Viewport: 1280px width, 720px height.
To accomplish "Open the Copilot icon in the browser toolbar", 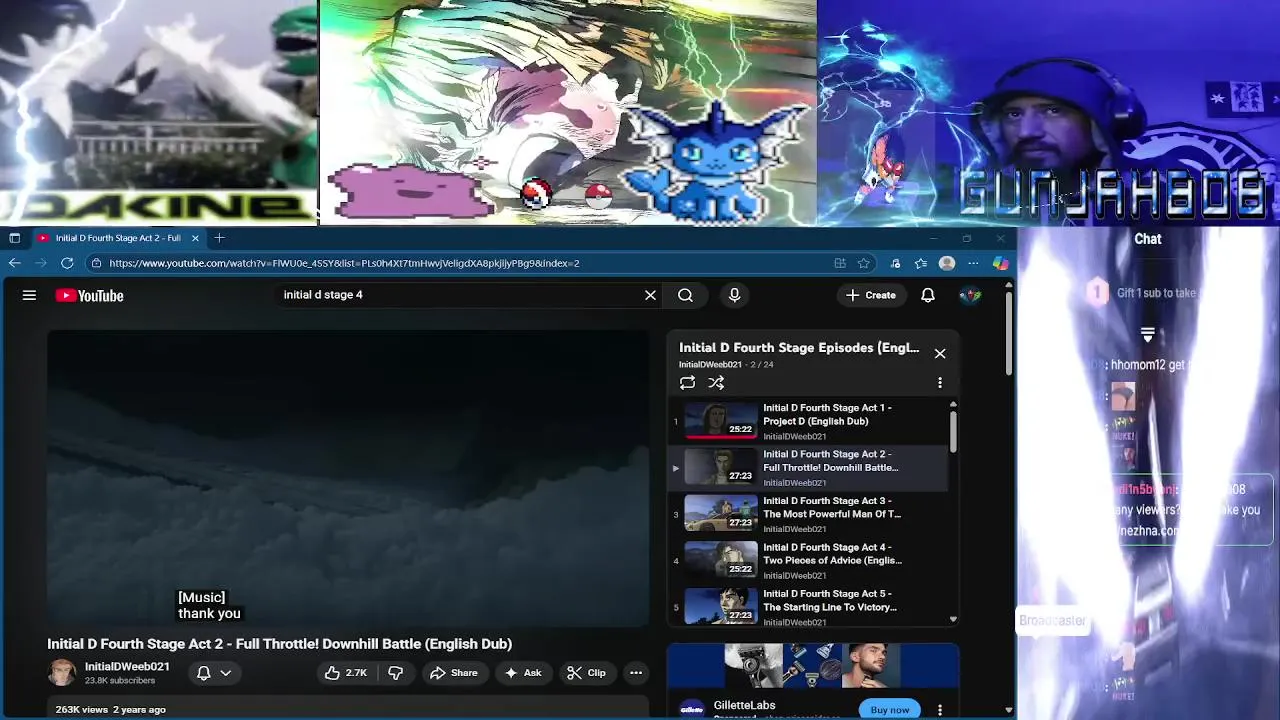I will (x=1000, y=263).
